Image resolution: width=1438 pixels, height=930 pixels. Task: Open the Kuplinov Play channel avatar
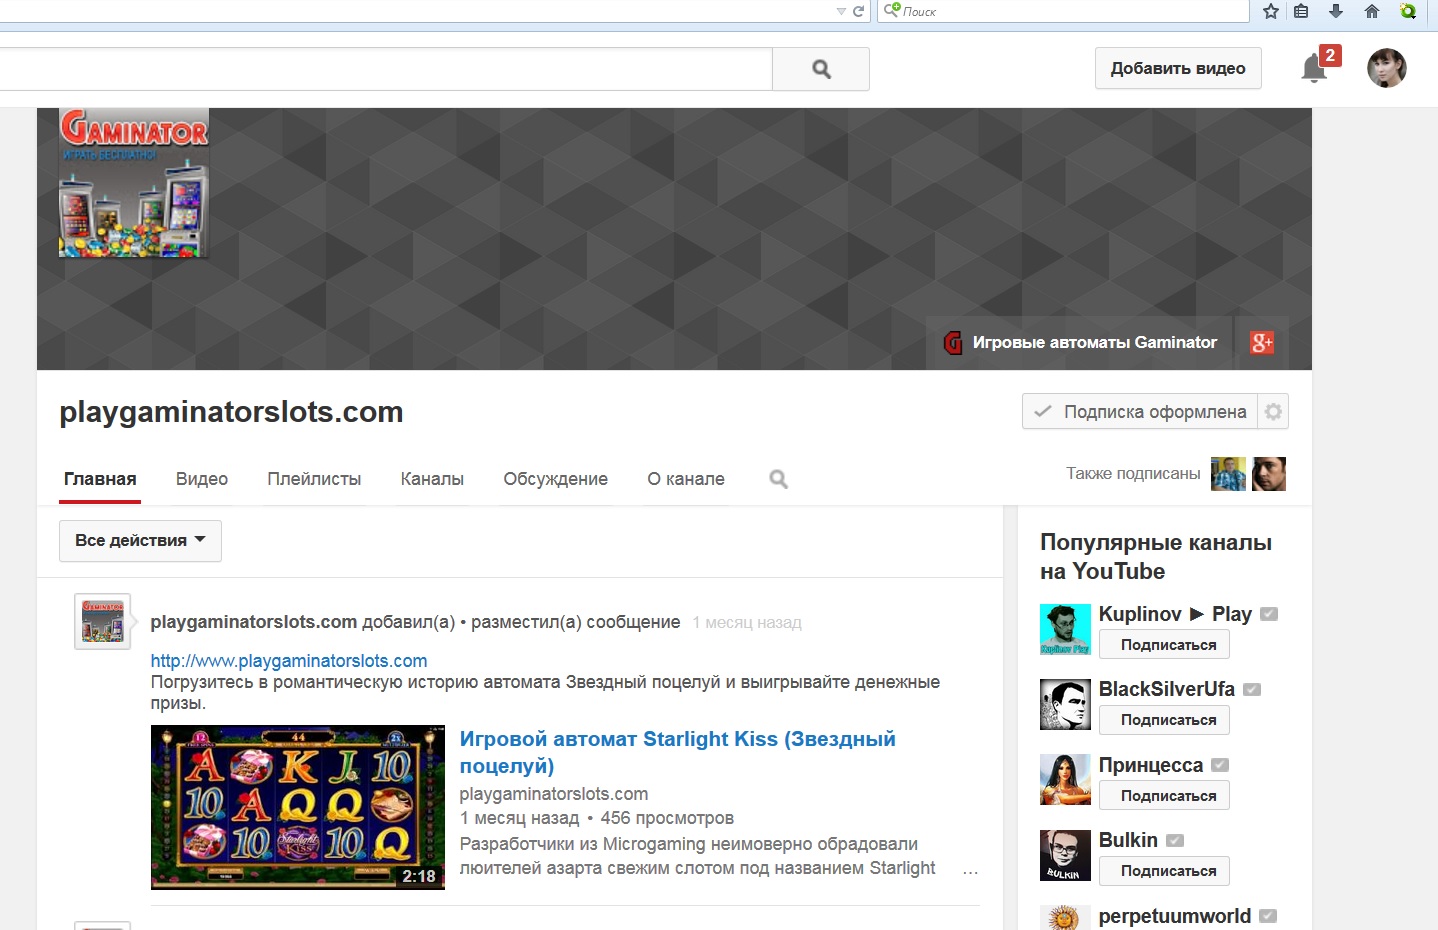tap(1065, 629)
